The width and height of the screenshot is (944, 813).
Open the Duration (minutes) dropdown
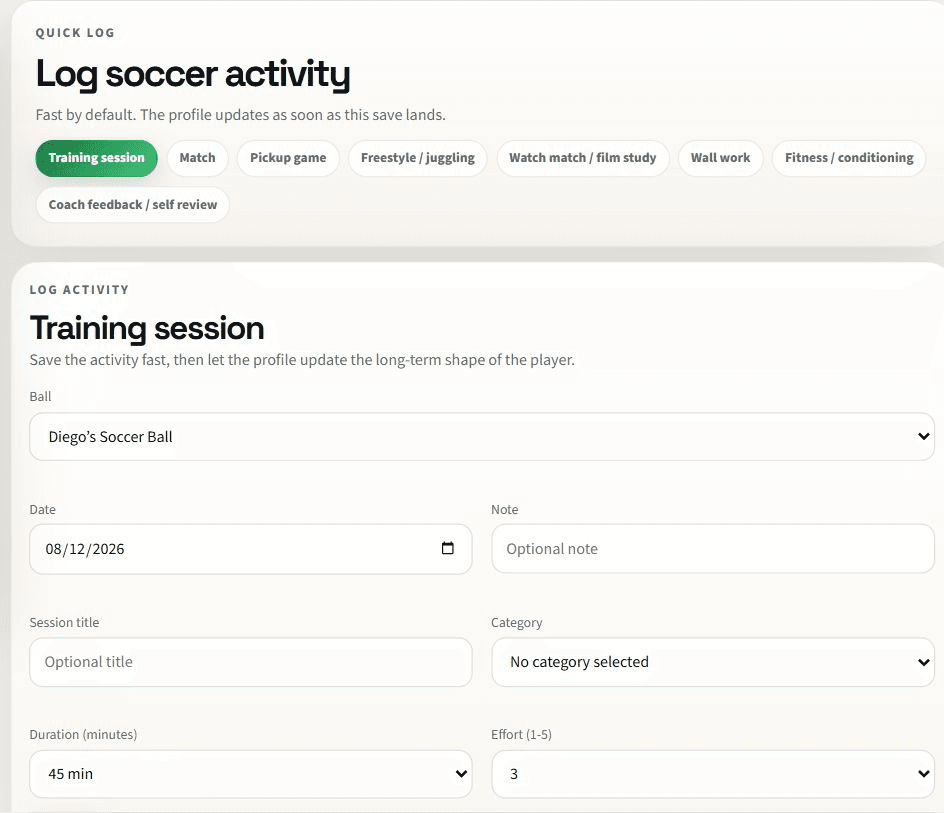click(250, 774)
